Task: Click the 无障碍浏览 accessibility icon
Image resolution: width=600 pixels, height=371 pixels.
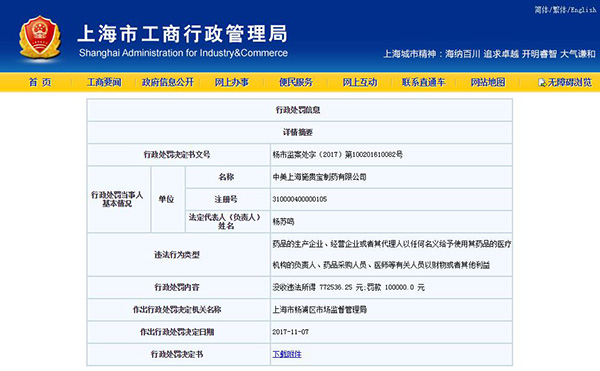Action: tap(542, 82)
